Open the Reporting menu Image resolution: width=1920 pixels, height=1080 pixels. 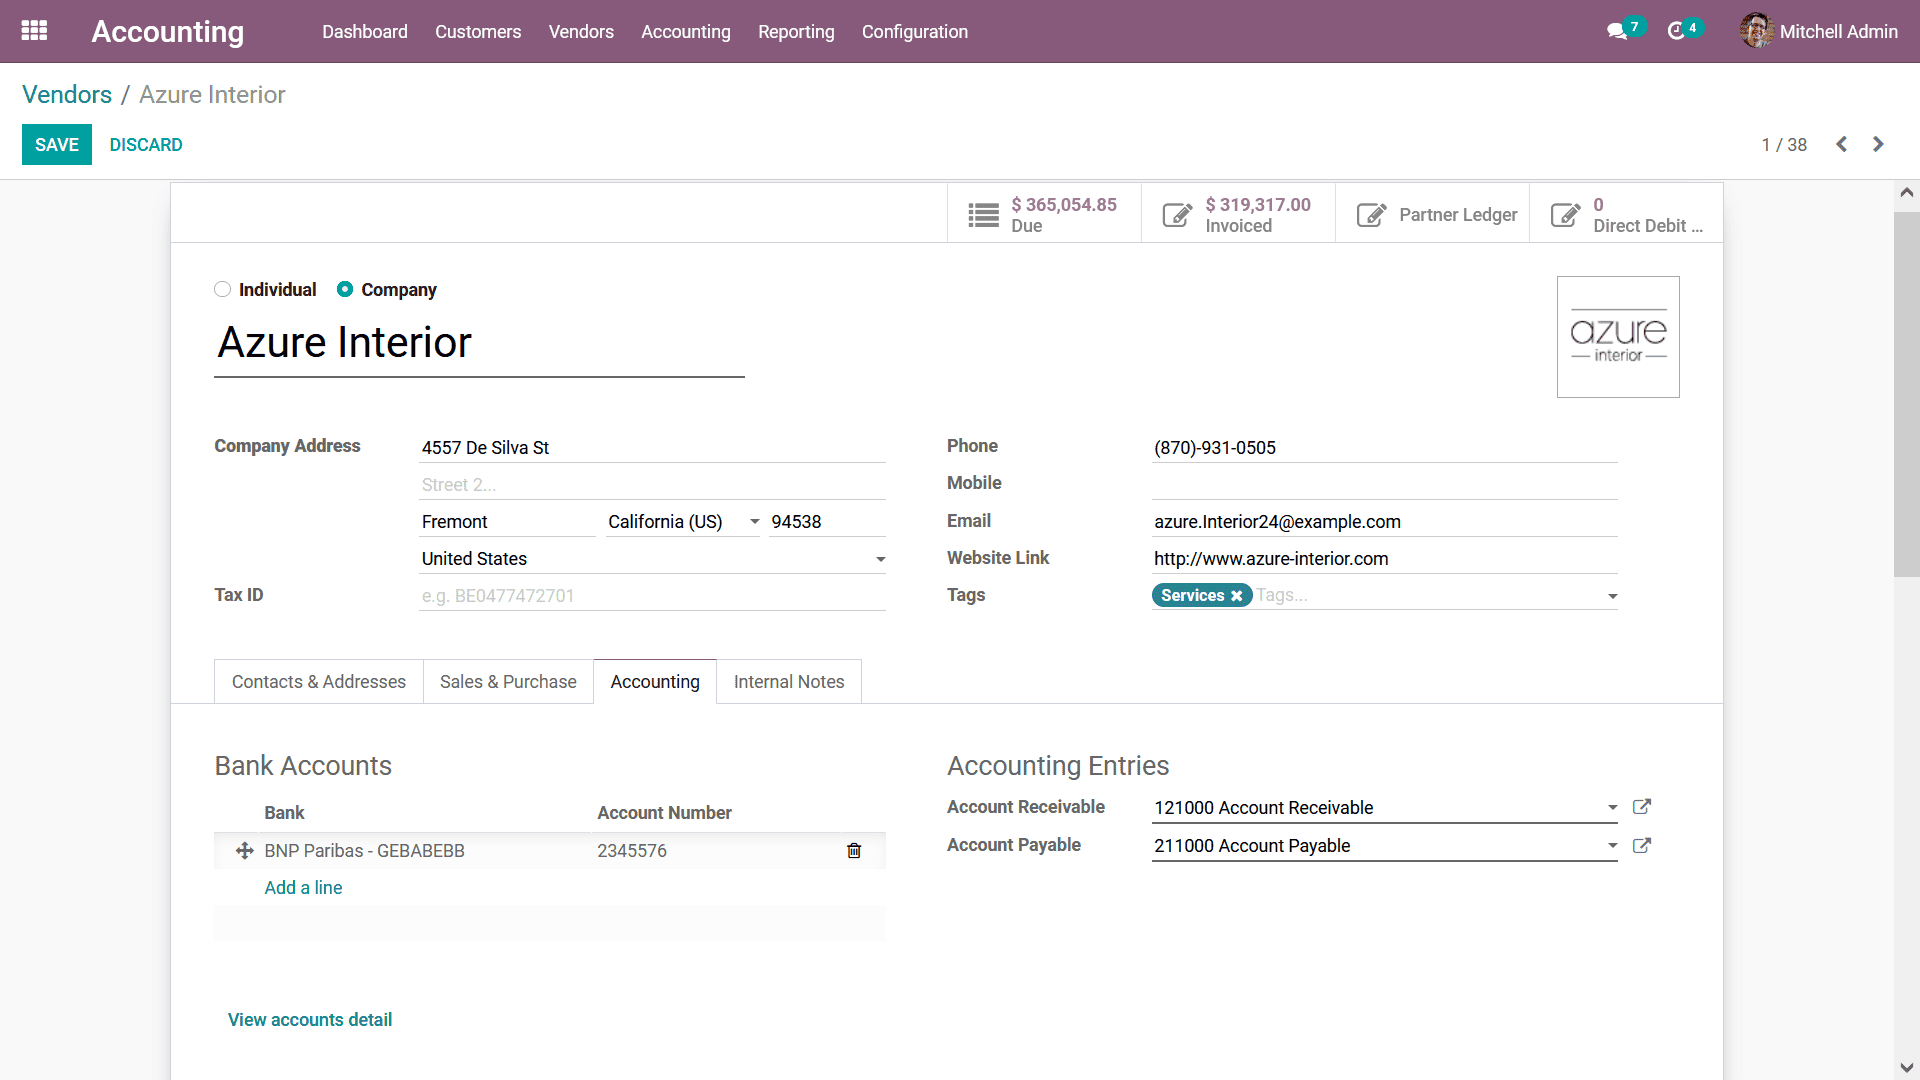point(796,31)
